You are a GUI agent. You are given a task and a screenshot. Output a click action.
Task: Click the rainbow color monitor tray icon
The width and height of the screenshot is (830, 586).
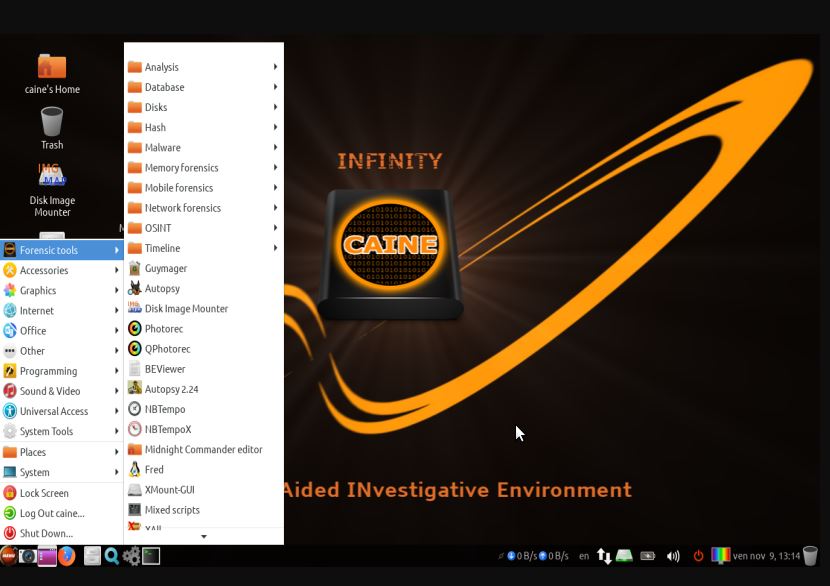[720, 555]
